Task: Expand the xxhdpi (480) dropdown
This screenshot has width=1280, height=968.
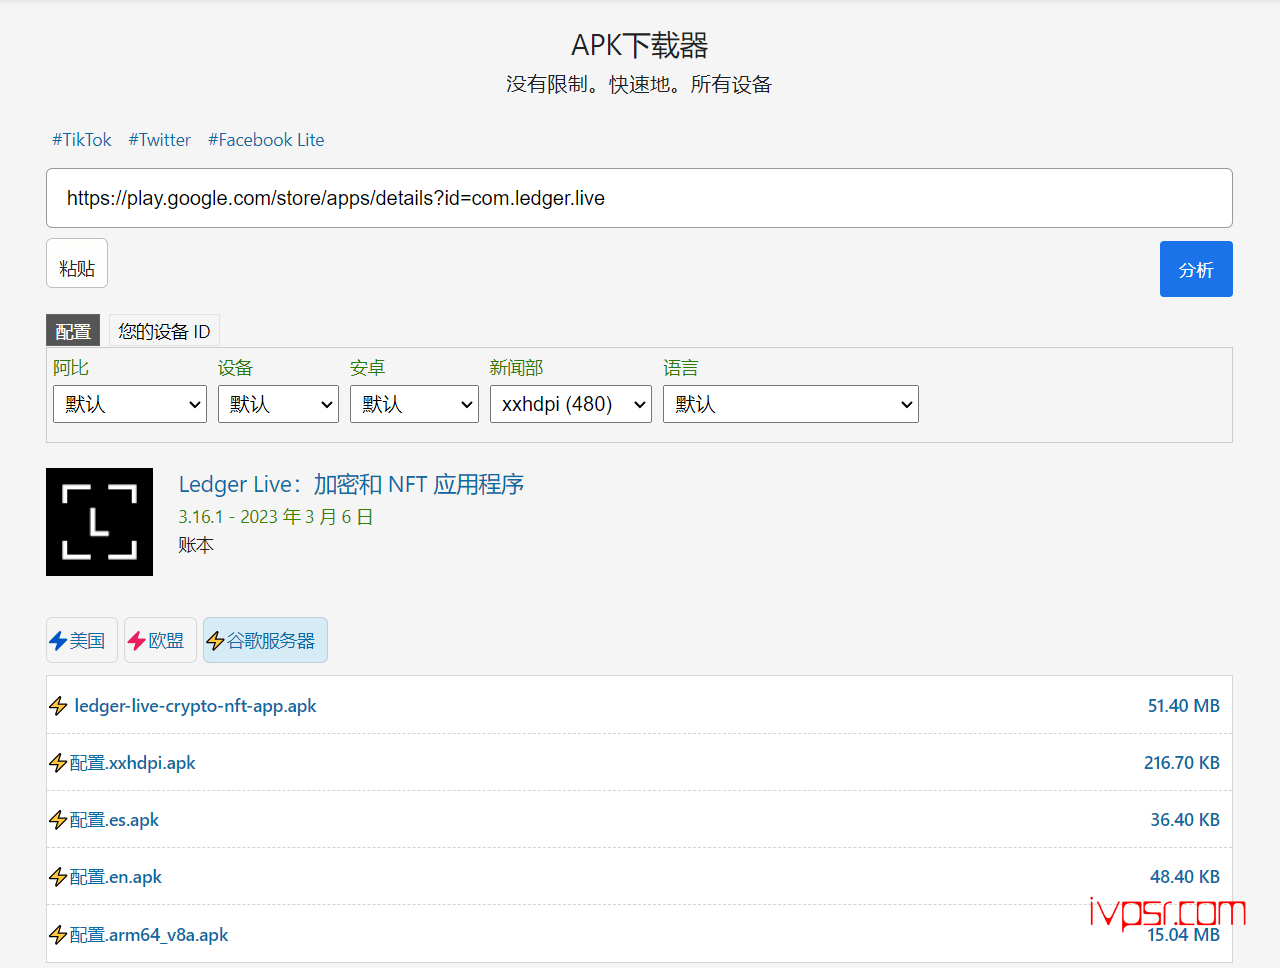Action: pyautogui.click(x=571, y=404)
